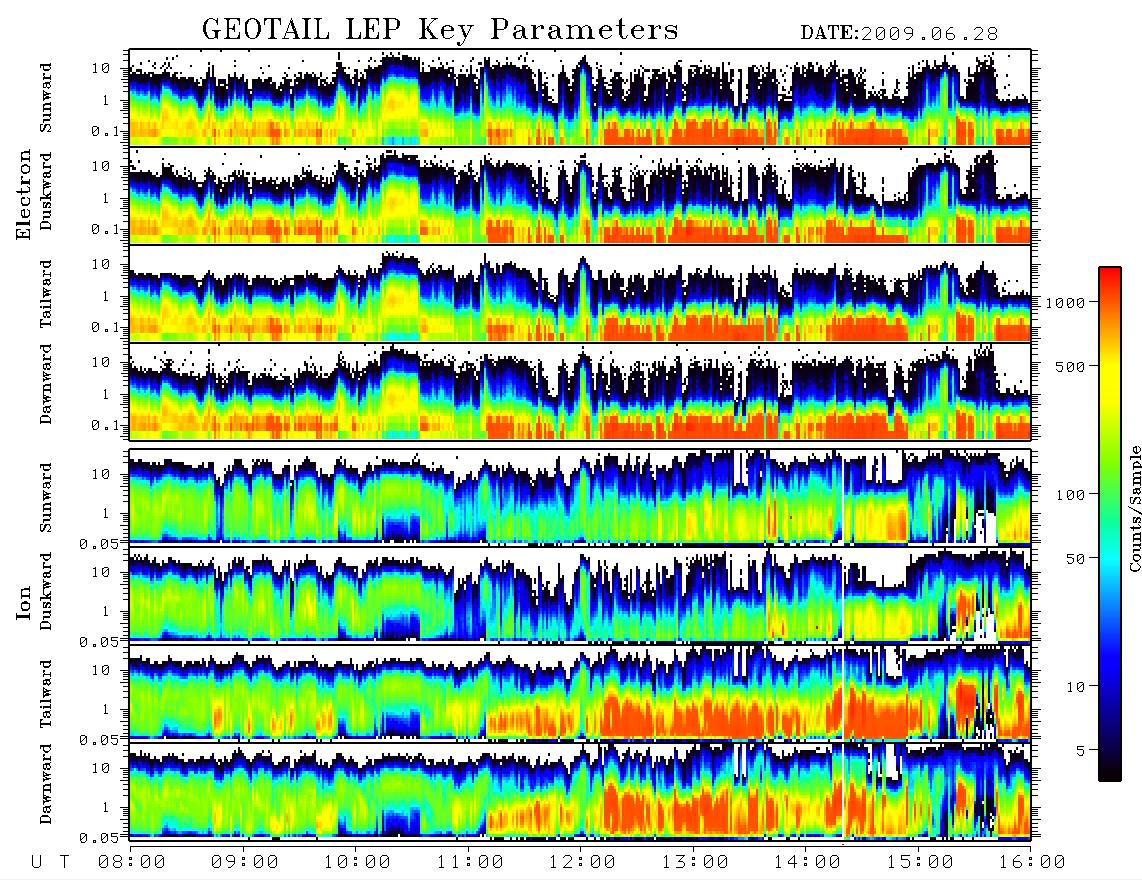Click inside the Electron Sunward spectrogram panel

(x=580, y=98)
